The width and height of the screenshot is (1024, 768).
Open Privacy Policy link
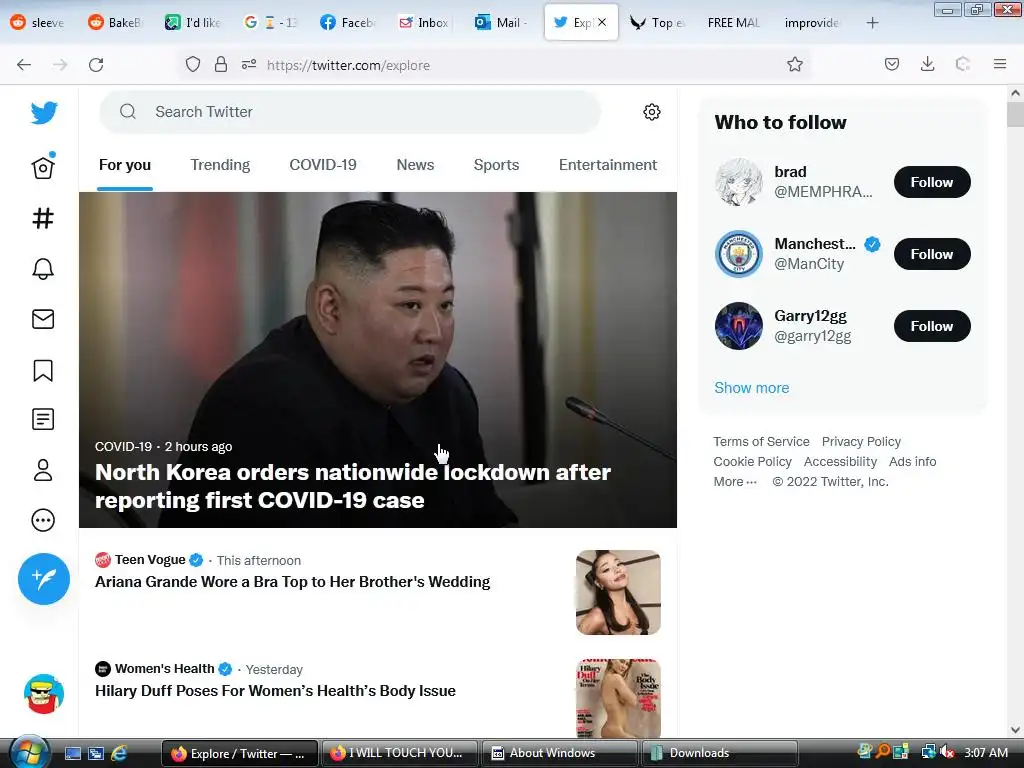(x=861, y=441)
